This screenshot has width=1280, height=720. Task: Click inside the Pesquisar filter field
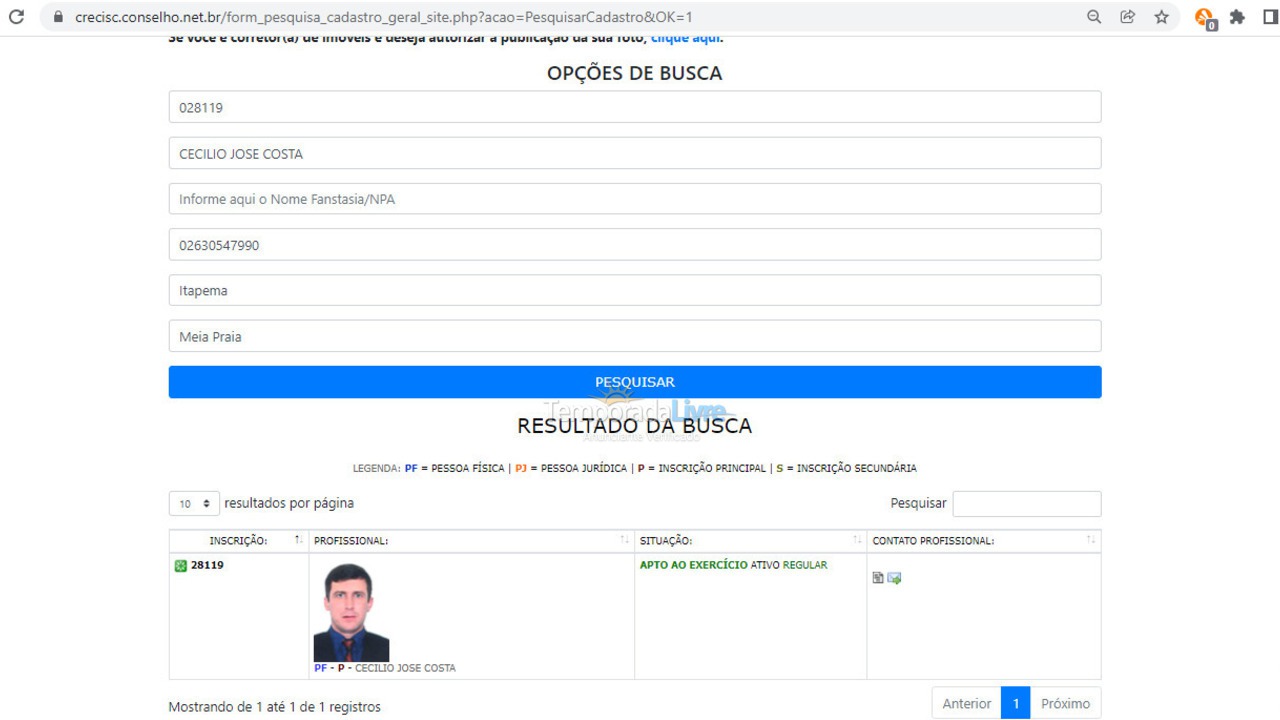pyautogui.click(x=1026, y=503)
